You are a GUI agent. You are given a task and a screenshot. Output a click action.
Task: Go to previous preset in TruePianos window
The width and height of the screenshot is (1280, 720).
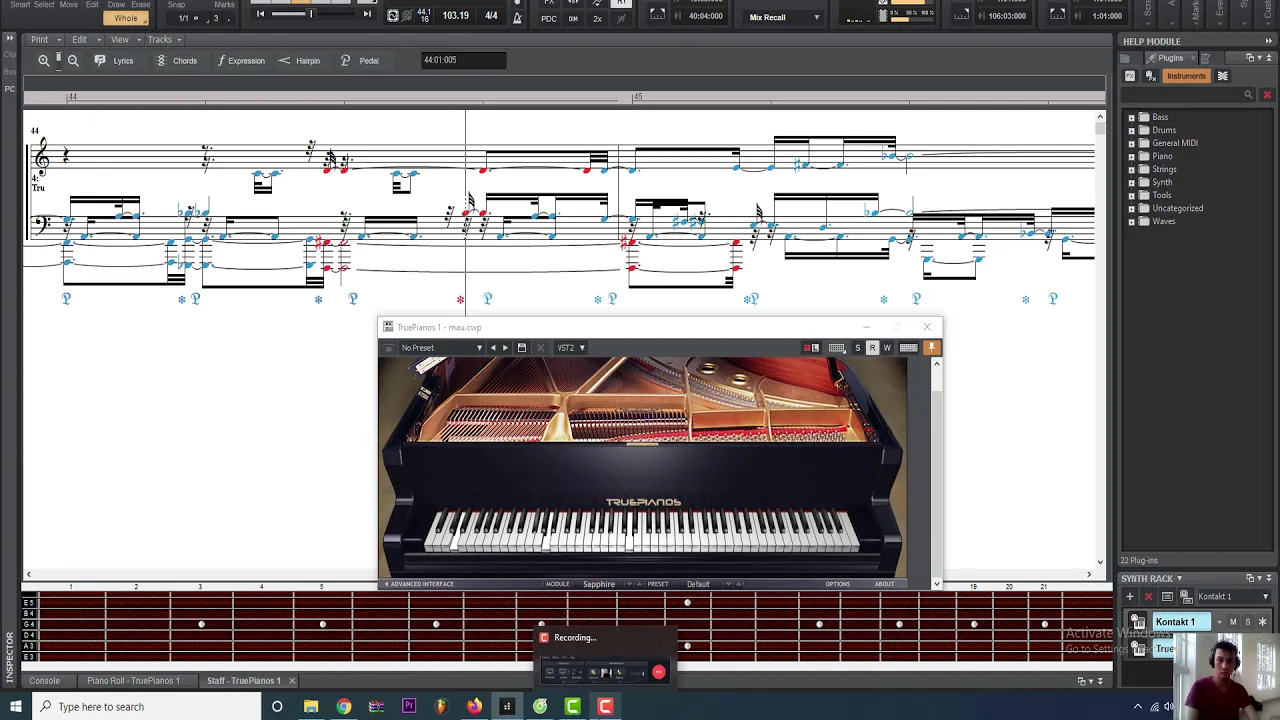[492, 348]
